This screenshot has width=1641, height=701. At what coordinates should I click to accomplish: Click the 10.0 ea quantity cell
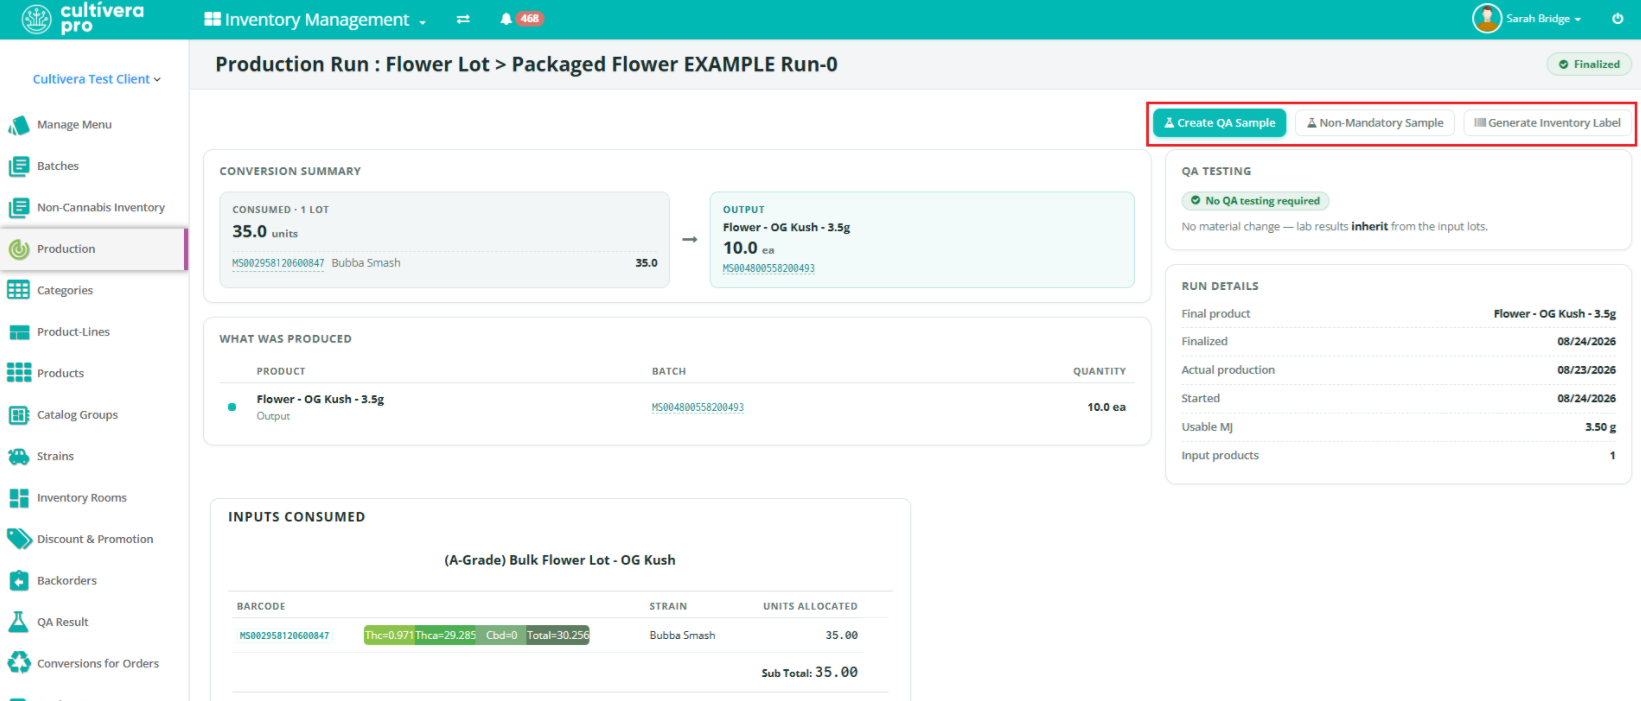coord(1106,408)
